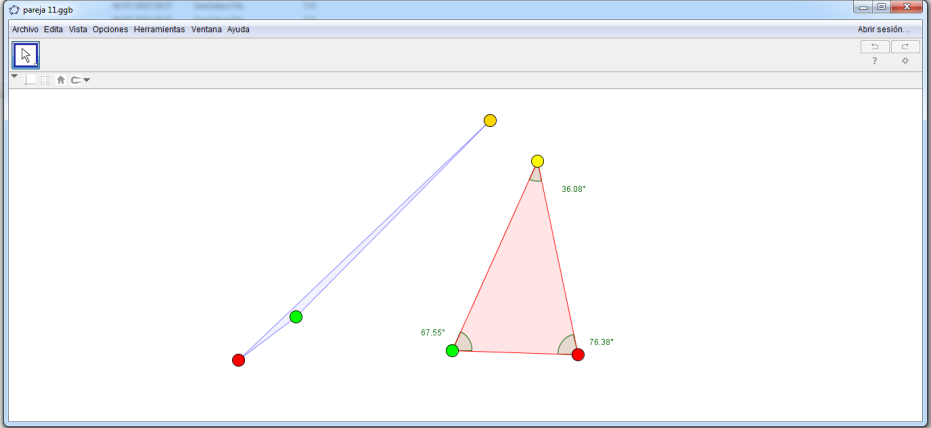This screenshot has height=428, width=931.
Task: Reset to standard view with home icon
Action: (x=60, y=80)
